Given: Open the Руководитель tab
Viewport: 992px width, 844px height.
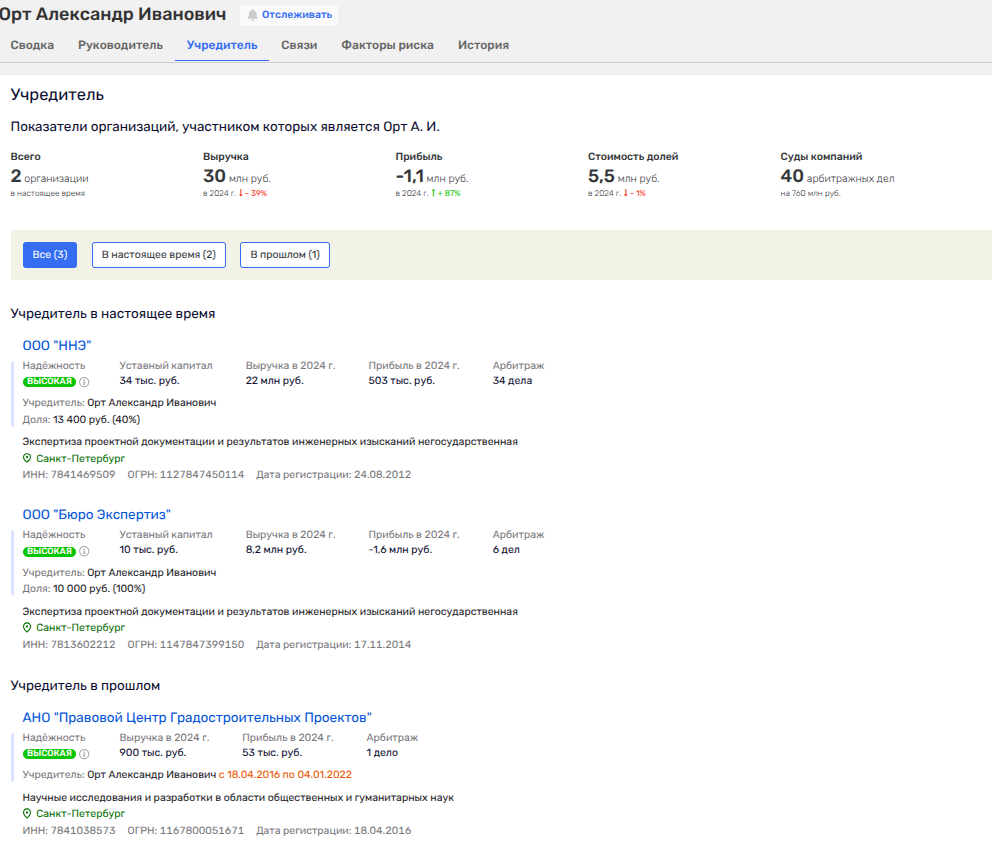Looking at the screenshot, I should [x=120, y=45].
